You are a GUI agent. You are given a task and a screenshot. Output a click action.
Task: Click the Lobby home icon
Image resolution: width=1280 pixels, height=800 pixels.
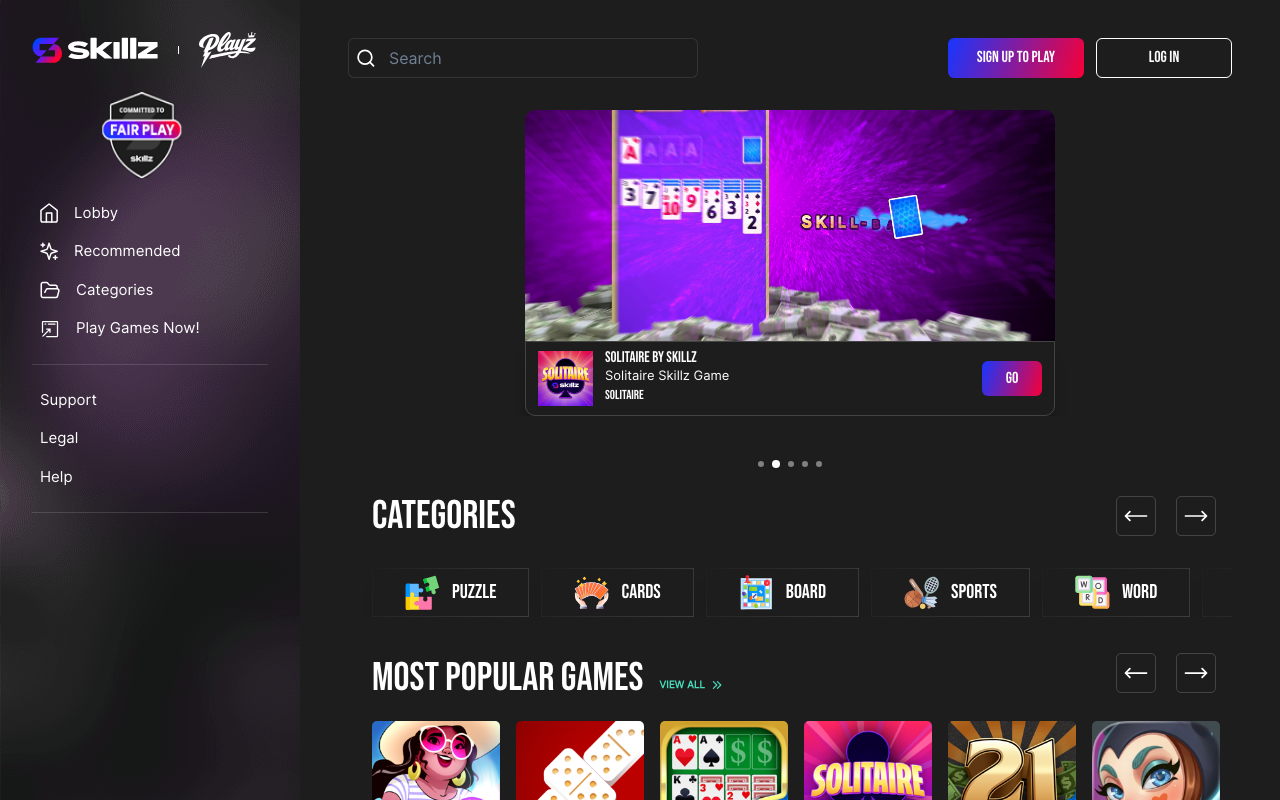click(x=49, y=213)
